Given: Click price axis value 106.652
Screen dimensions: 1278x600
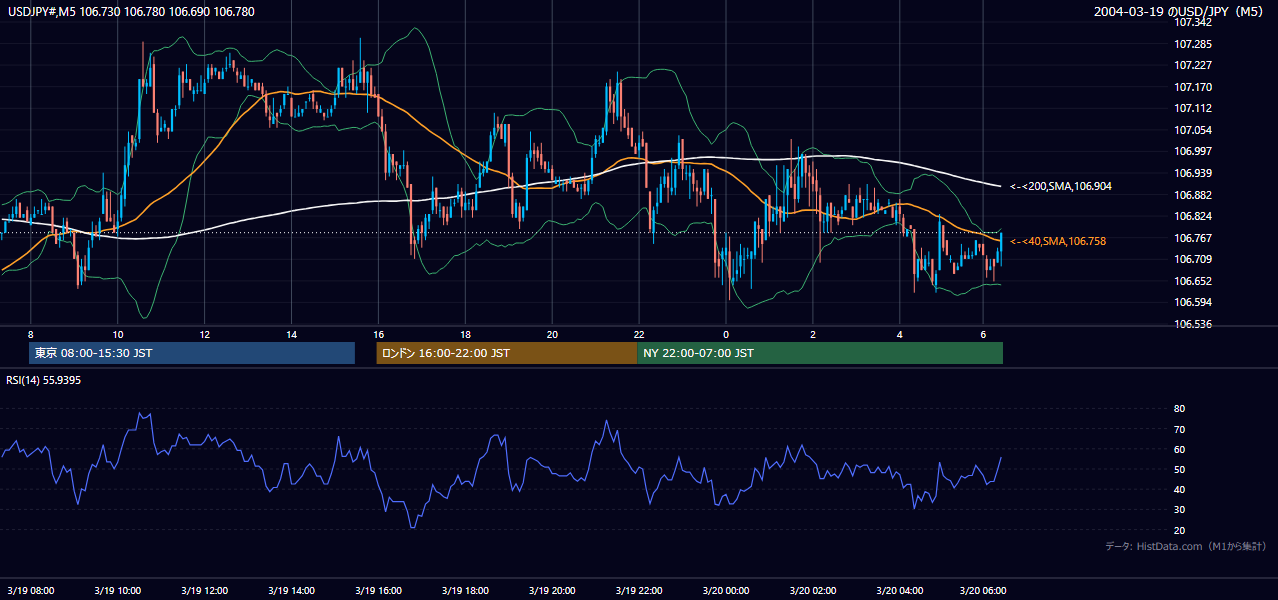Looking at the screenshot, I should [x=1193, y=281].
